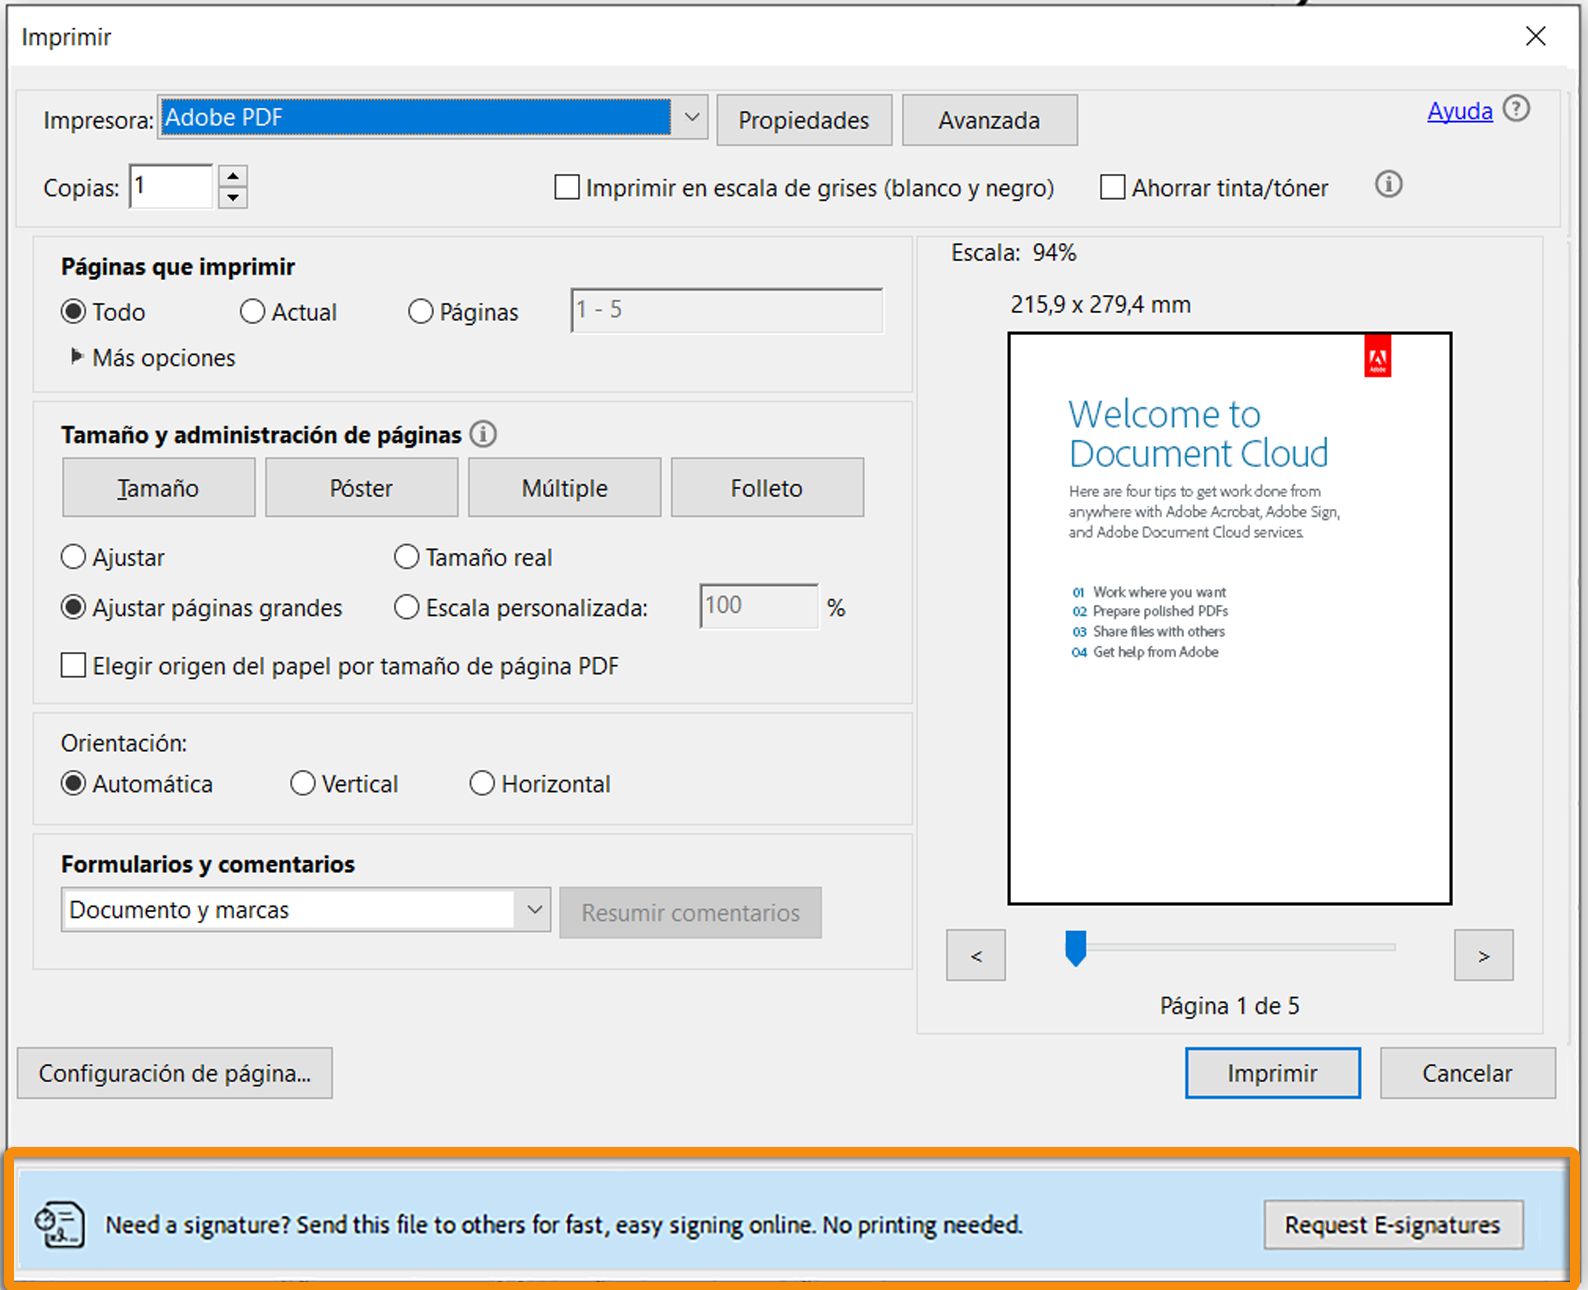Click the e-signature document icon
The image size is (1588, 1290).
pos(59,1224)
